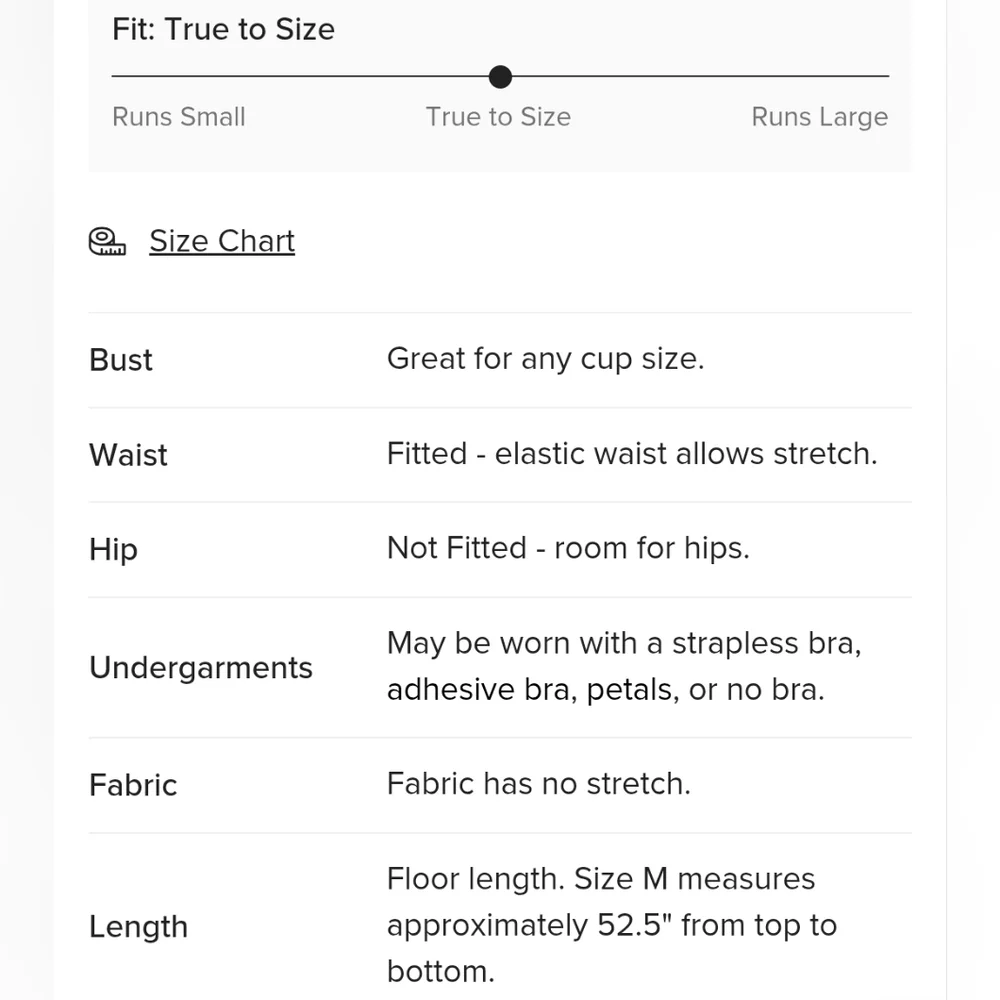This screenshot has height=1000, width=1000.
Task: Open the Size Chart link
Action: pyautogui.click(x=222, y=241)
